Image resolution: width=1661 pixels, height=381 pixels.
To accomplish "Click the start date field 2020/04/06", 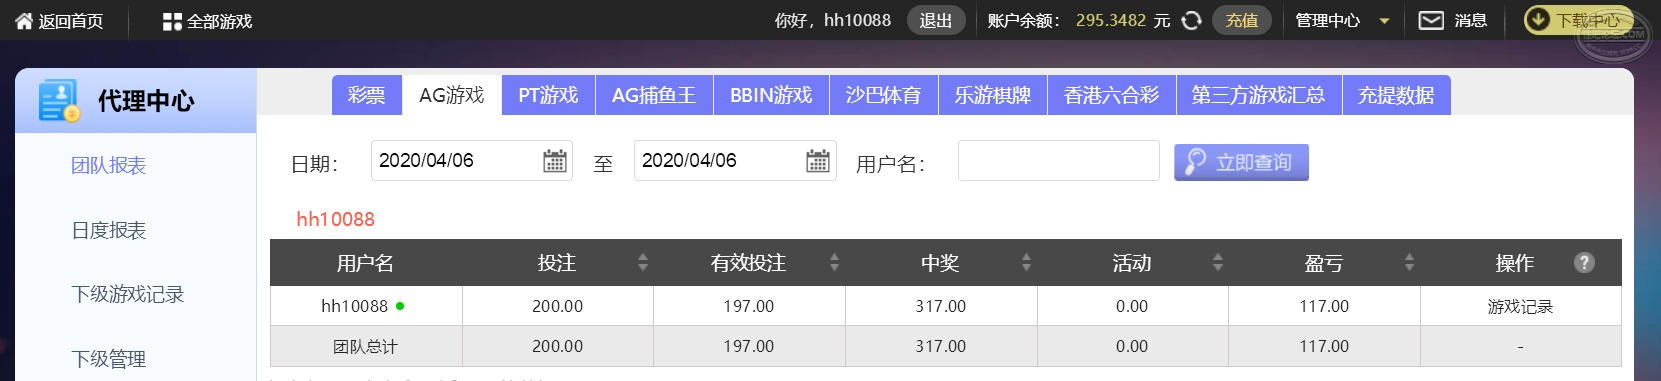I will [x=471, y=160].
